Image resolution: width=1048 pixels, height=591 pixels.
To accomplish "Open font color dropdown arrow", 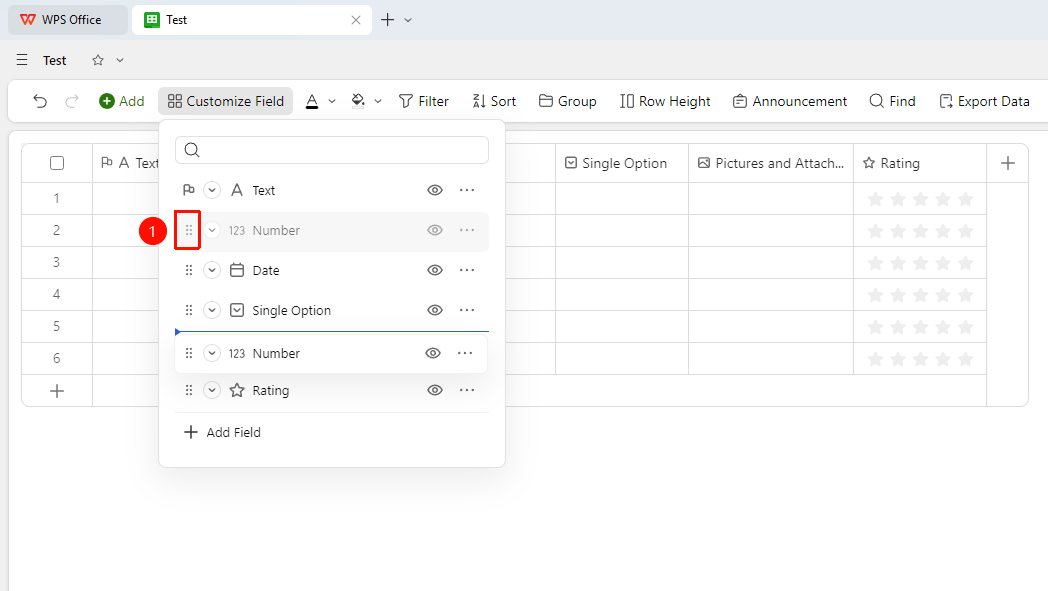I will [332, 102].
